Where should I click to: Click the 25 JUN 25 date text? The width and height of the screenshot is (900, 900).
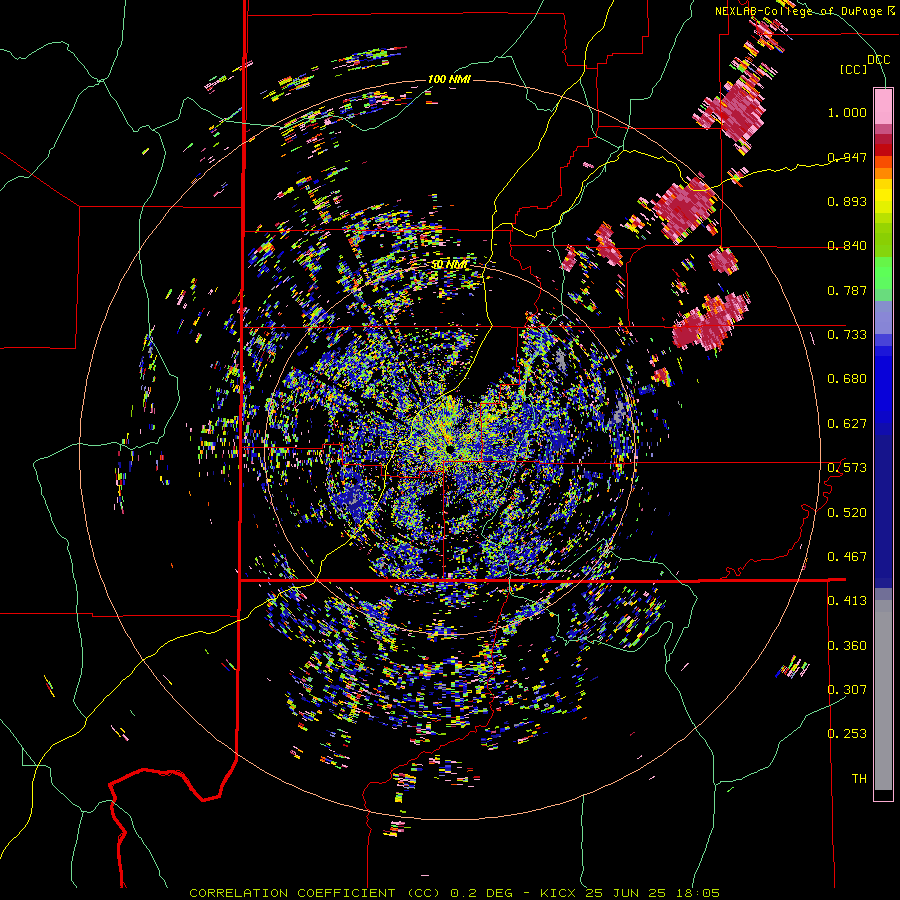[x=625, y=893]
